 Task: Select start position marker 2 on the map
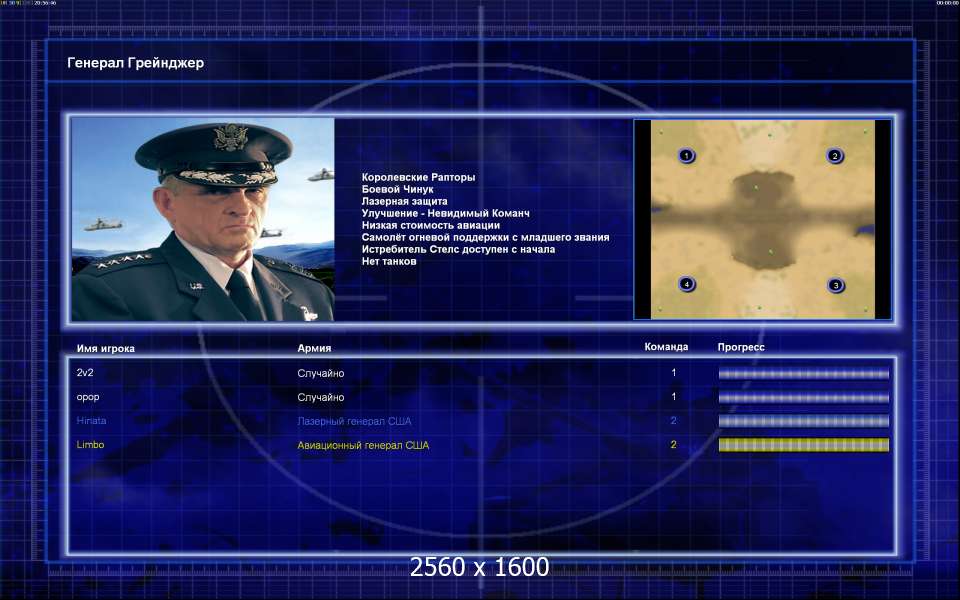click(x=834, y=156)
